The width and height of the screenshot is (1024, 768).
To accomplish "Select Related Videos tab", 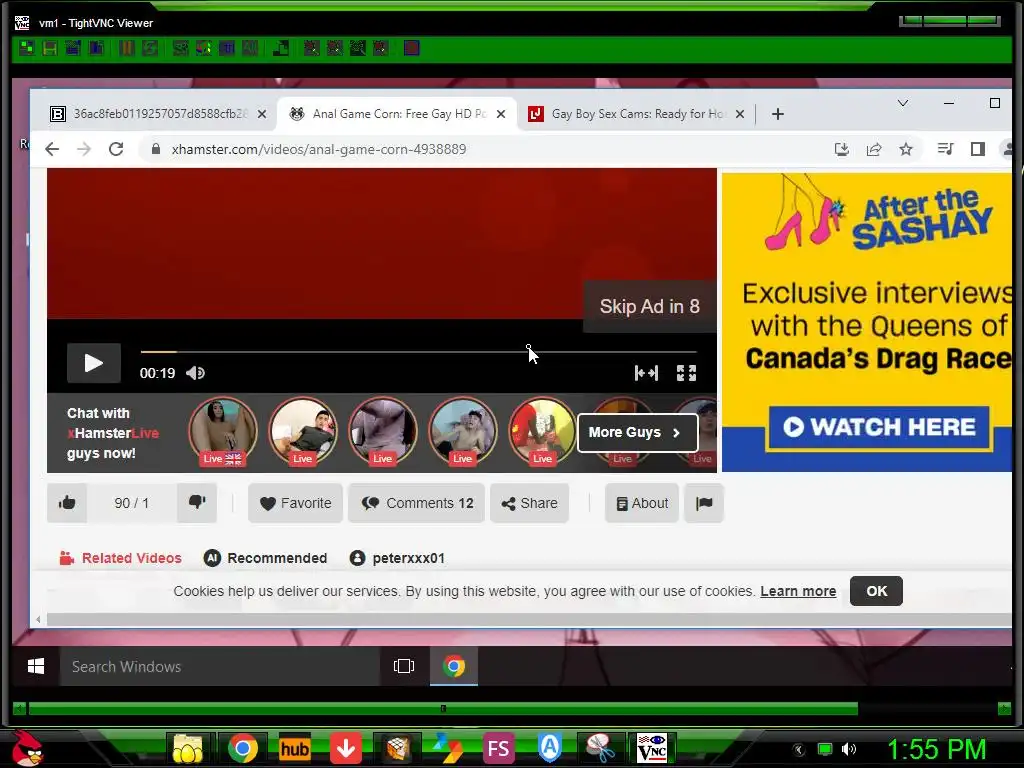I will (120, 558).
